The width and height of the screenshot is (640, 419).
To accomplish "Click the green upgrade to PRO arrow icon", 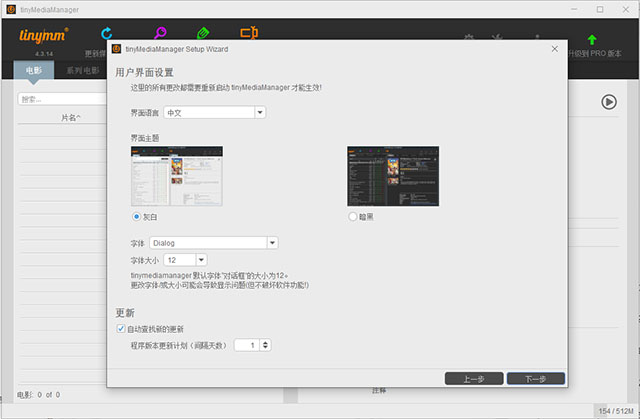I will click(592, 40).
